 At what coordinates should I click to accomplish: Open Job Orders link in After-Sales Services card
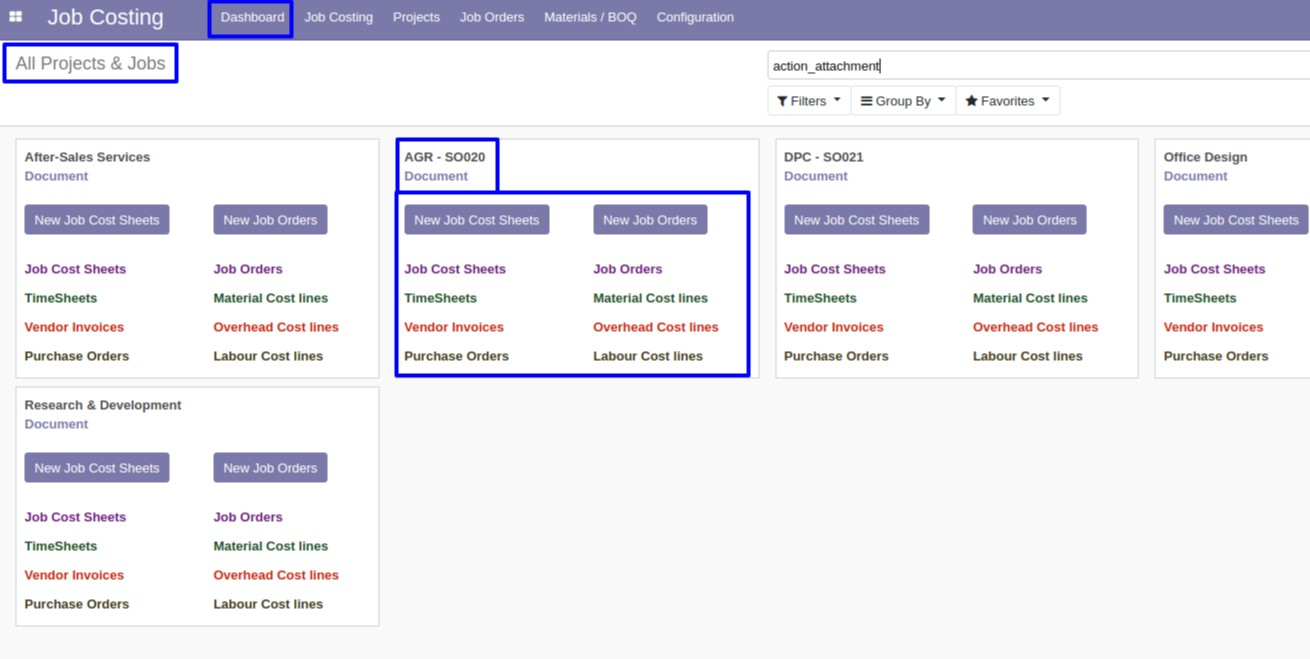[x=248, y=269]
